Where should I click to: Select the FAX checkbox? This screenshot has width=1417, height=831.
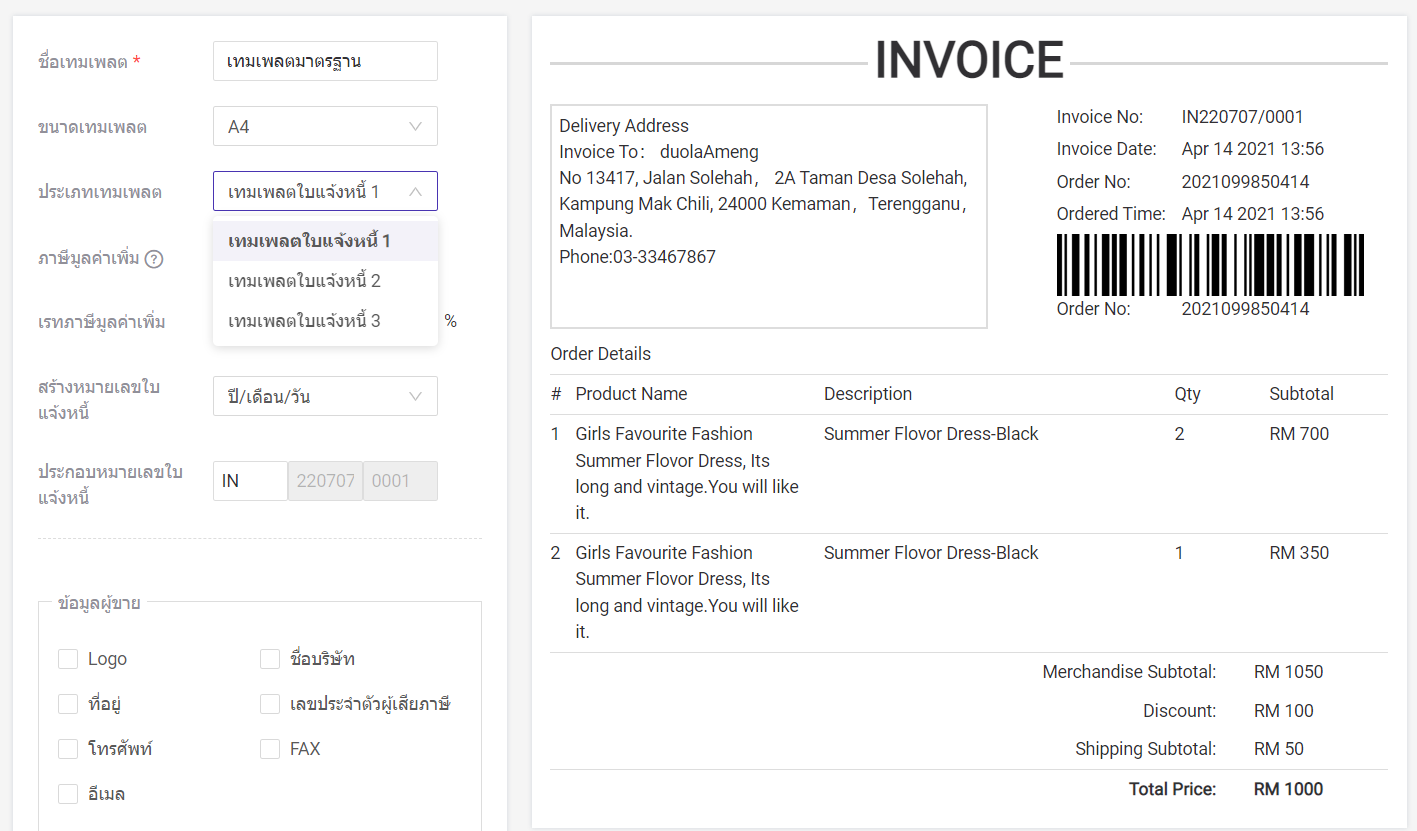click(x=270, y=749)
